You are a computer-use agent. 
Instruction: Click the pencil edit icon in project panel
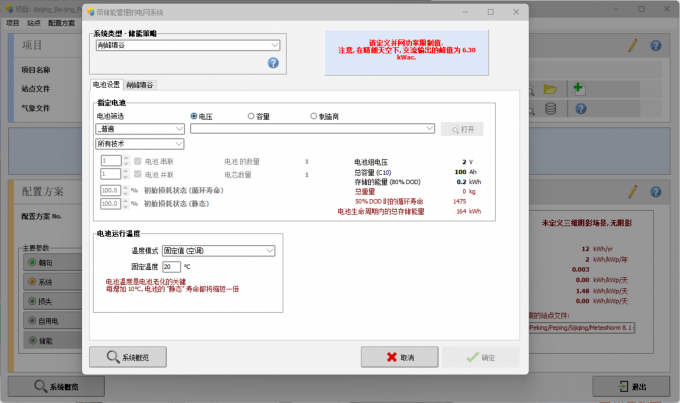tap(633, 45)
